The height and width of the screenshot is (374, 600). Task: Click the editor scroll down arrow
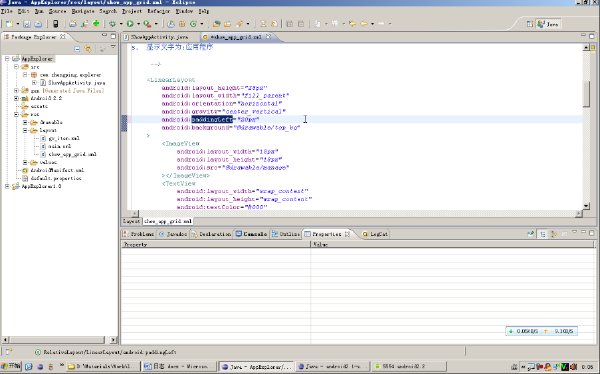point(586,206)
